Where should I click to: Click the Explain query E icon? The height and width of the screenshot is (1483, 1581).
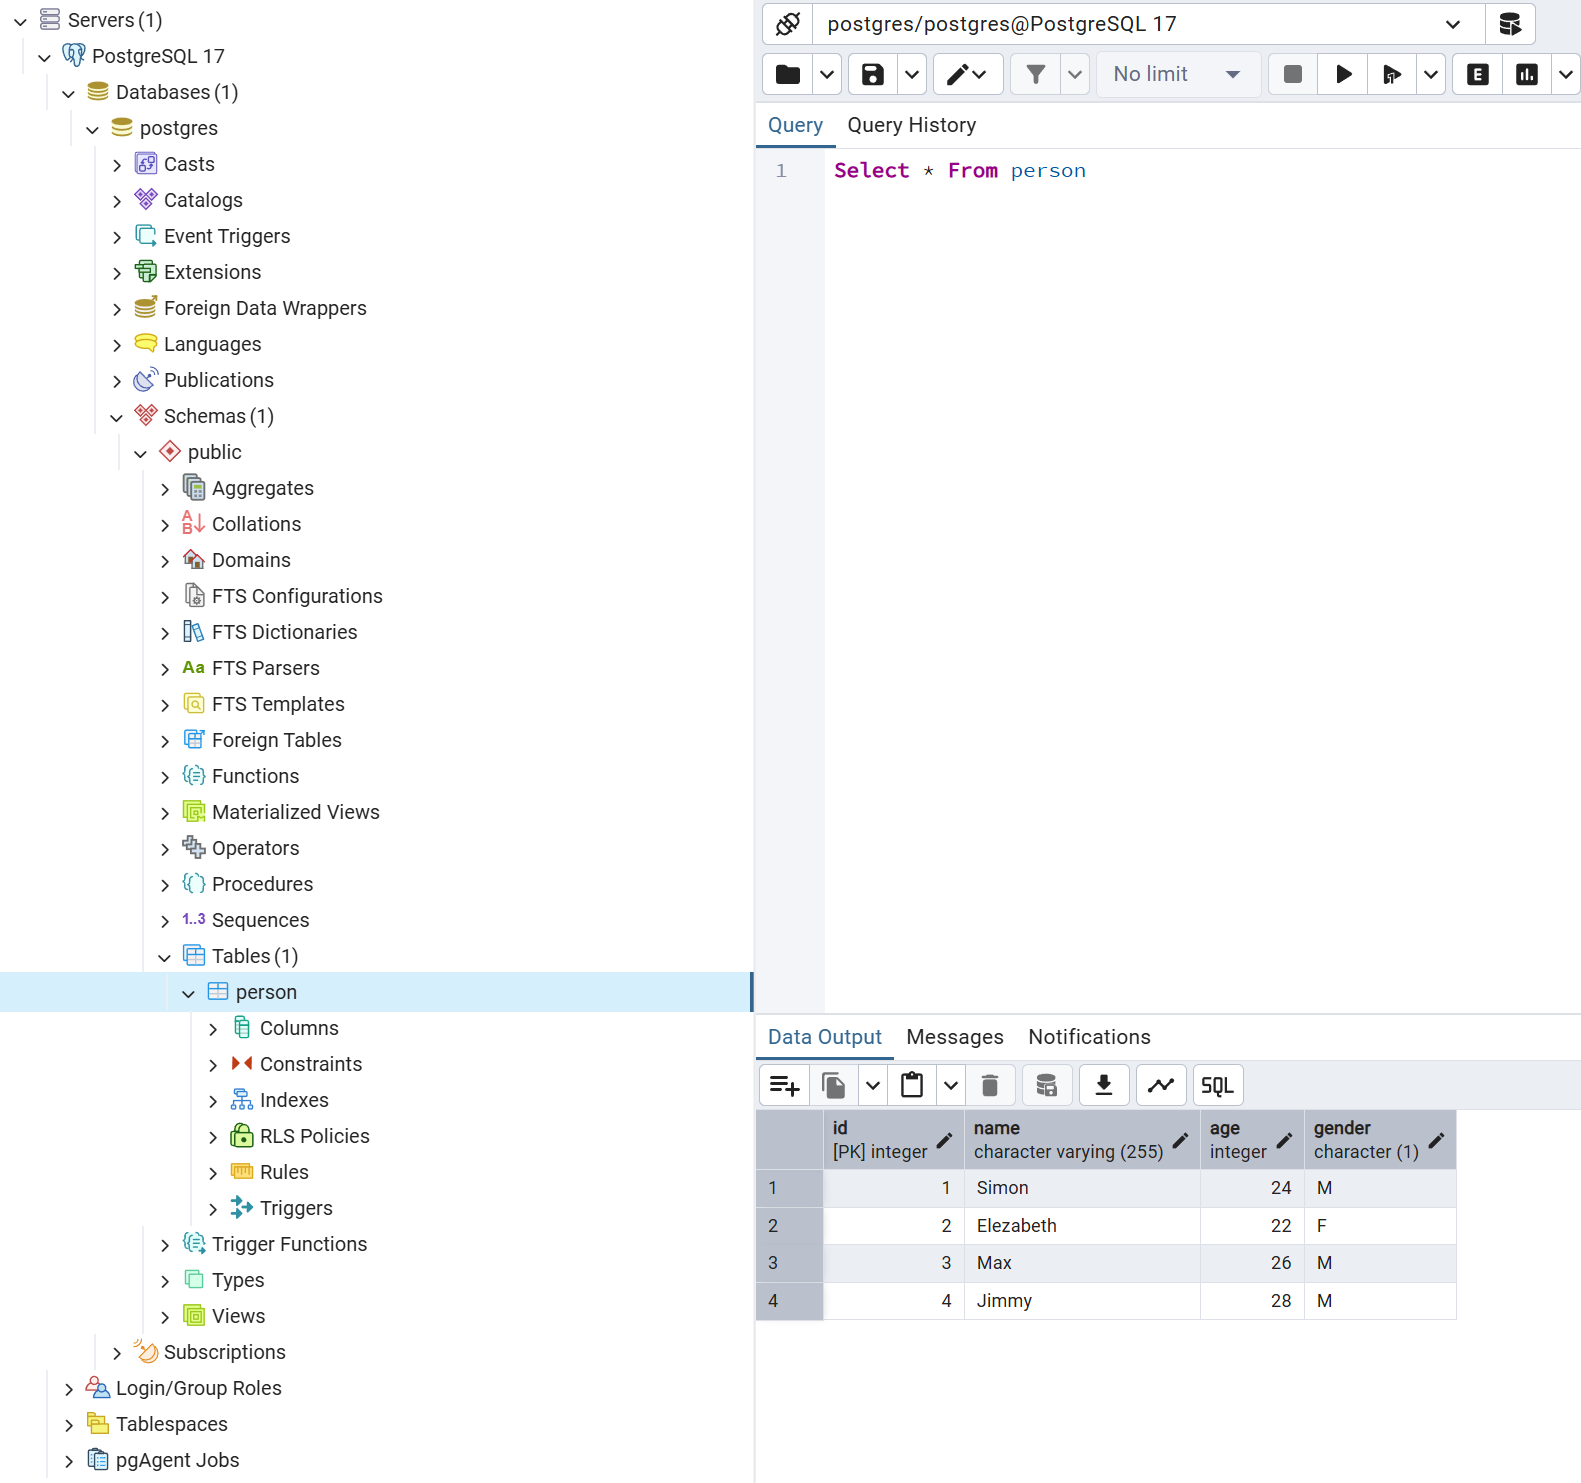(1477, 74)
